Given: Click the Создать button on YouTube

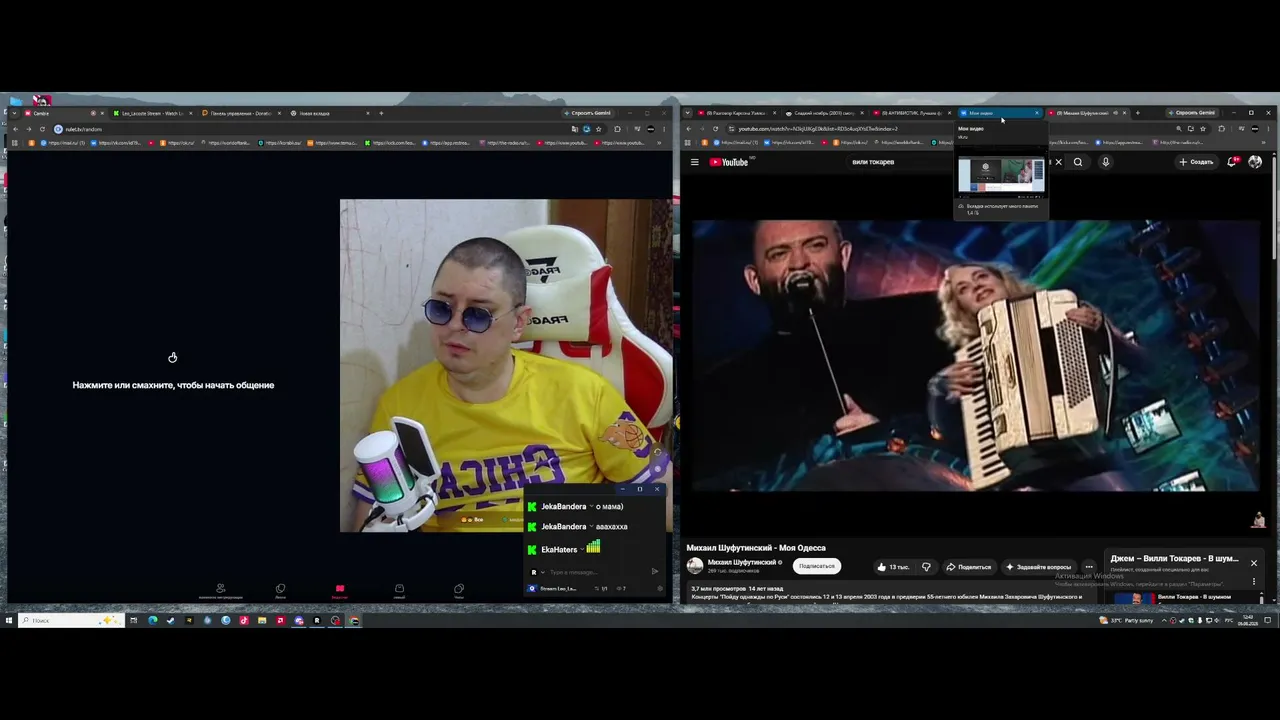Looking at the screenshot, I should 1196,162.
